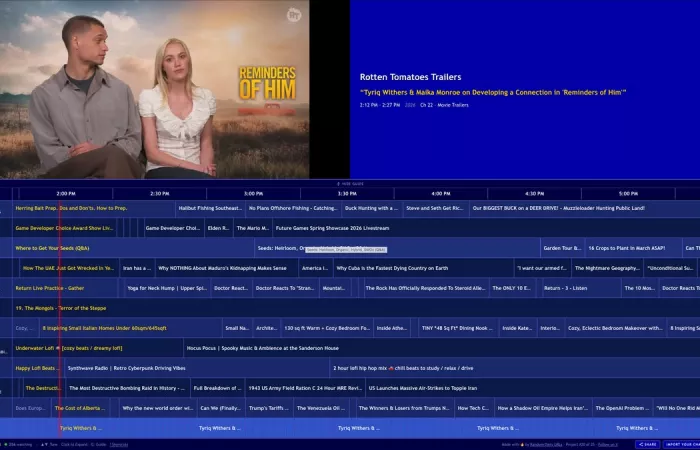Image resolution: width=700 pixels, height=450 pixels.
Task: Click the Import Your Channels button
Action: coord(682,445)
